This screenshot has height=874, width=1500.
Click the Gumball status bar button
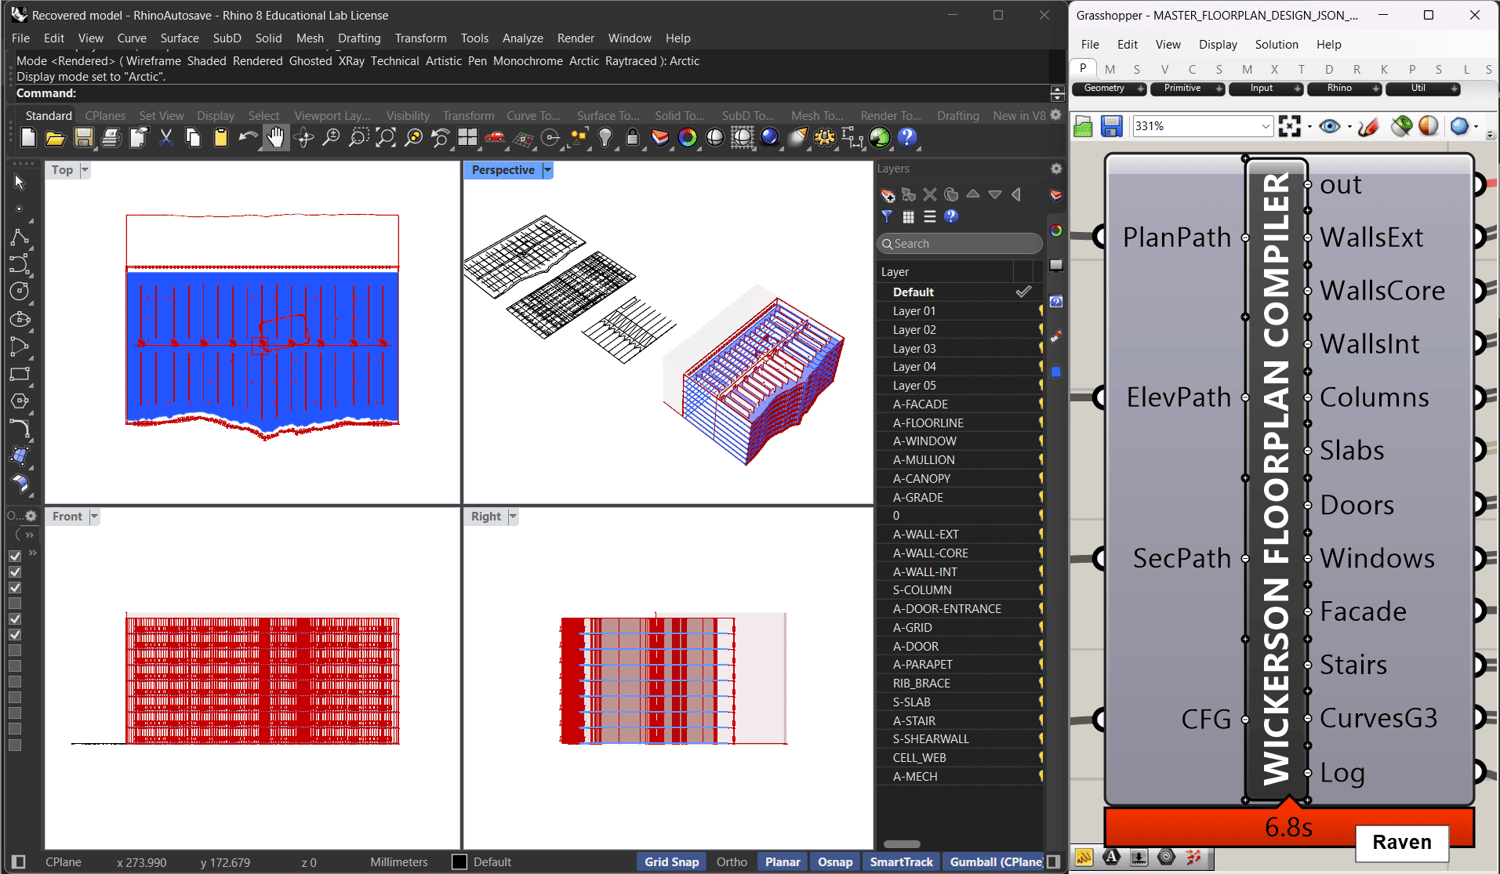click(x=995, y=862)
